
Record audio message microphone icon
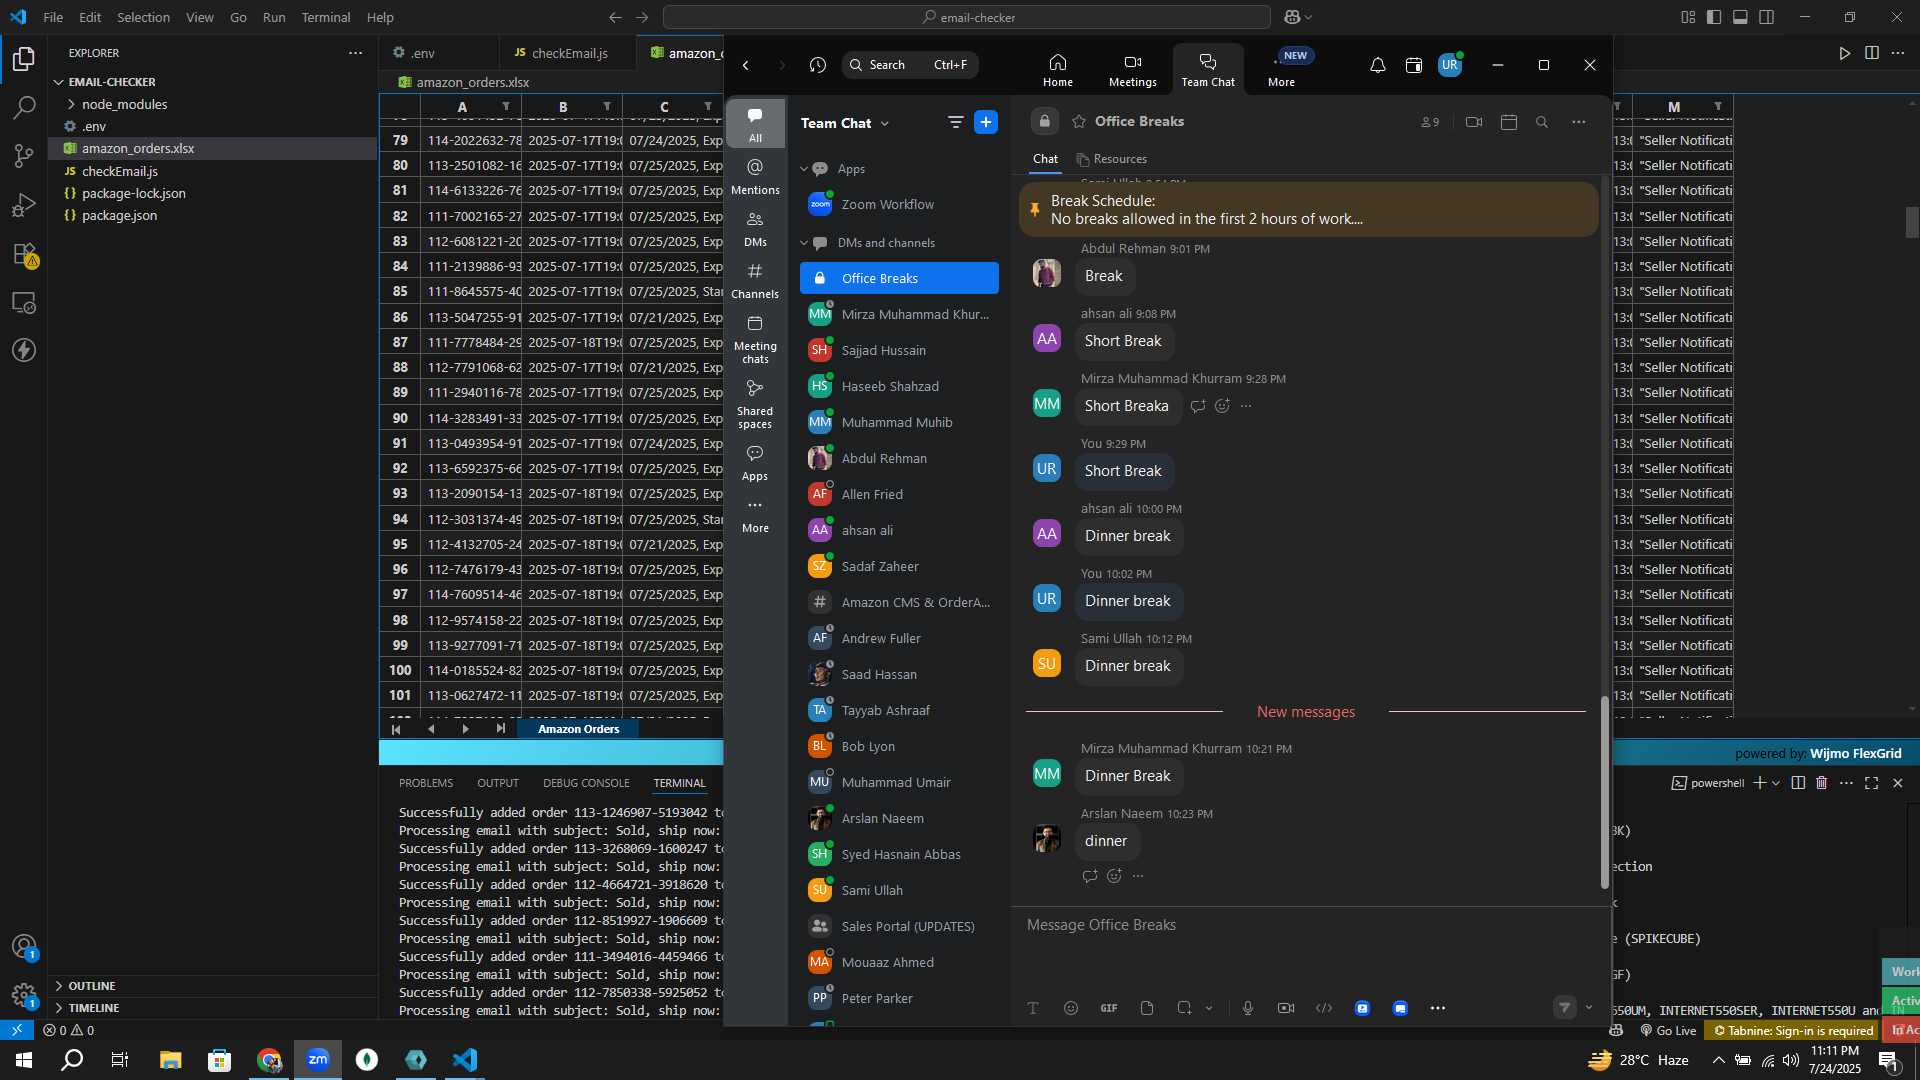[1247, 1008]
